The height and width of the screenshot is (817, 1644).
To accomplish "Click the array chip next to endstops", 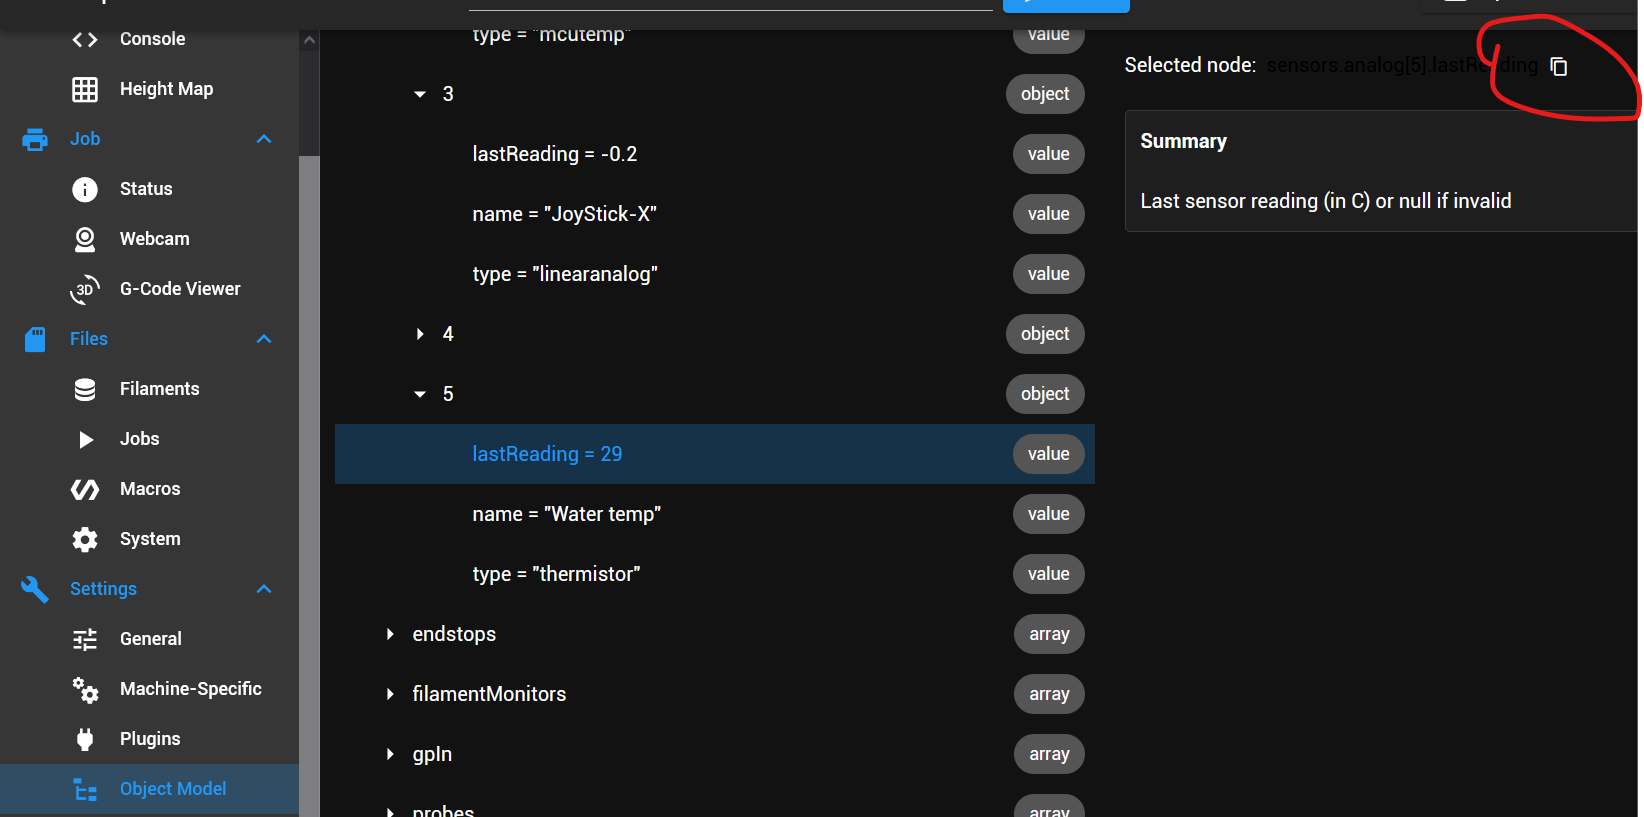I will [1049, 634].
